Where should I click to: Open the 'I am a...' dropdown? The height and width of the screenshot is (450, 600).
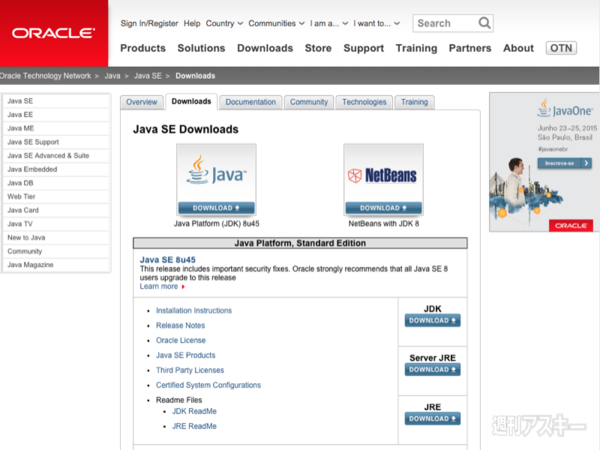click(329, 23)
